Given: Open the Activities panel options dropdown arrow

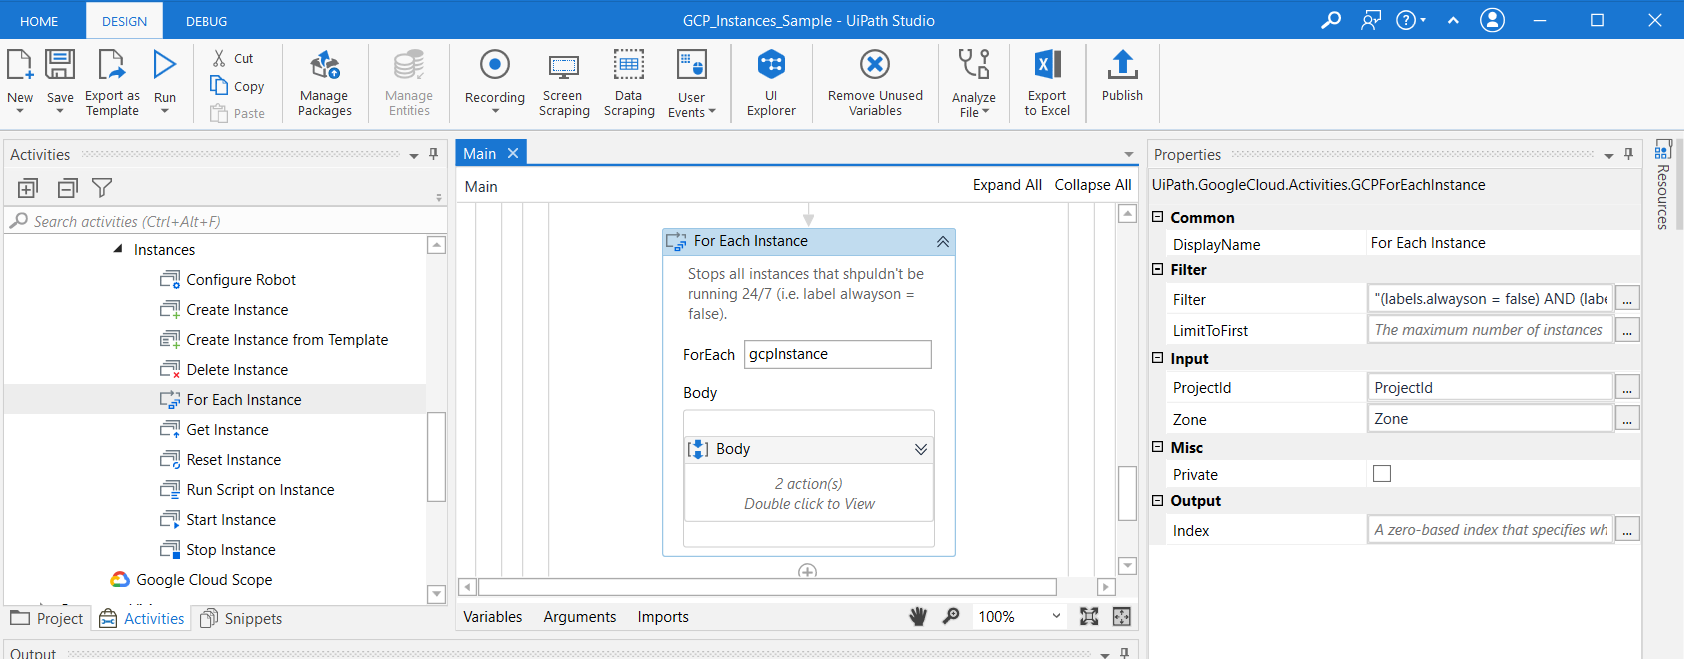Looking at the screenshot, I should (414, 156).
